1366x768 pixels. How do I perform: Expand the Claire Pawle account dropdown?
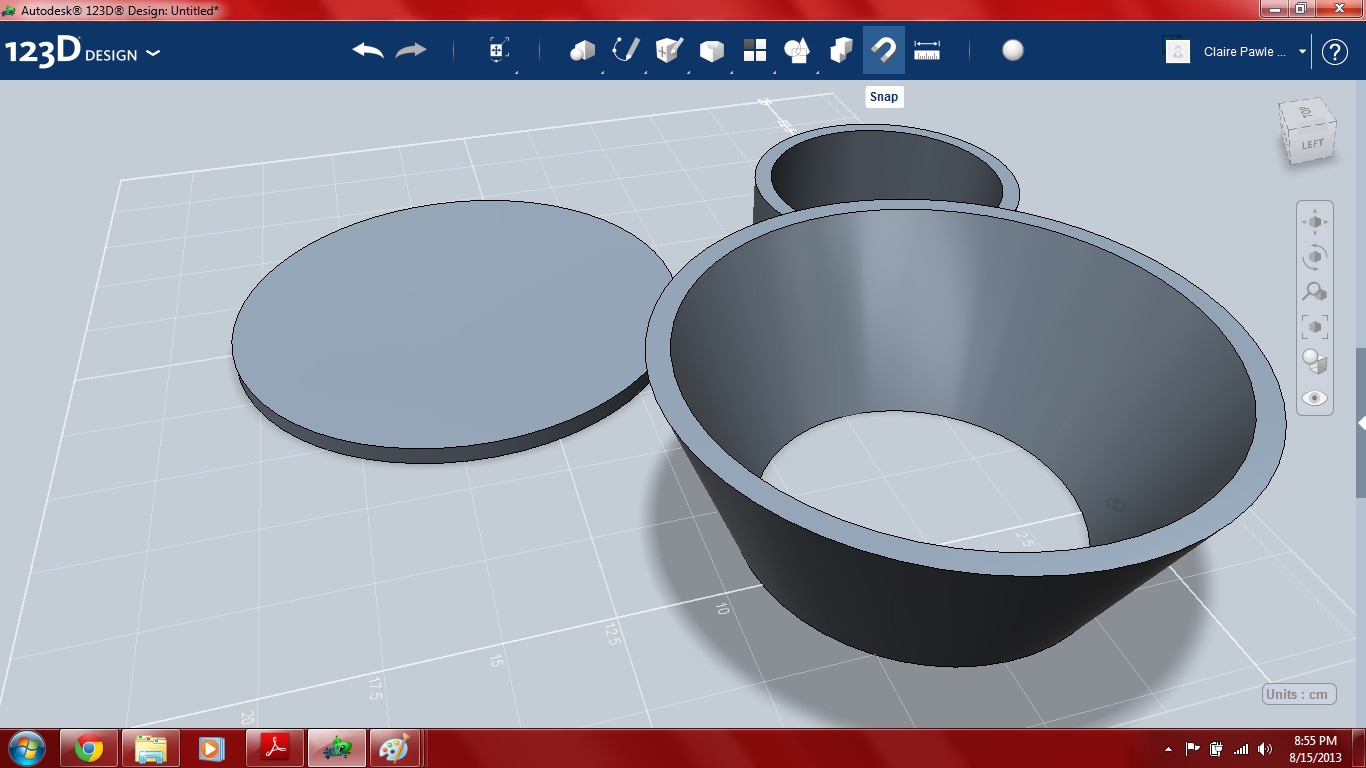click(1303, 52)
